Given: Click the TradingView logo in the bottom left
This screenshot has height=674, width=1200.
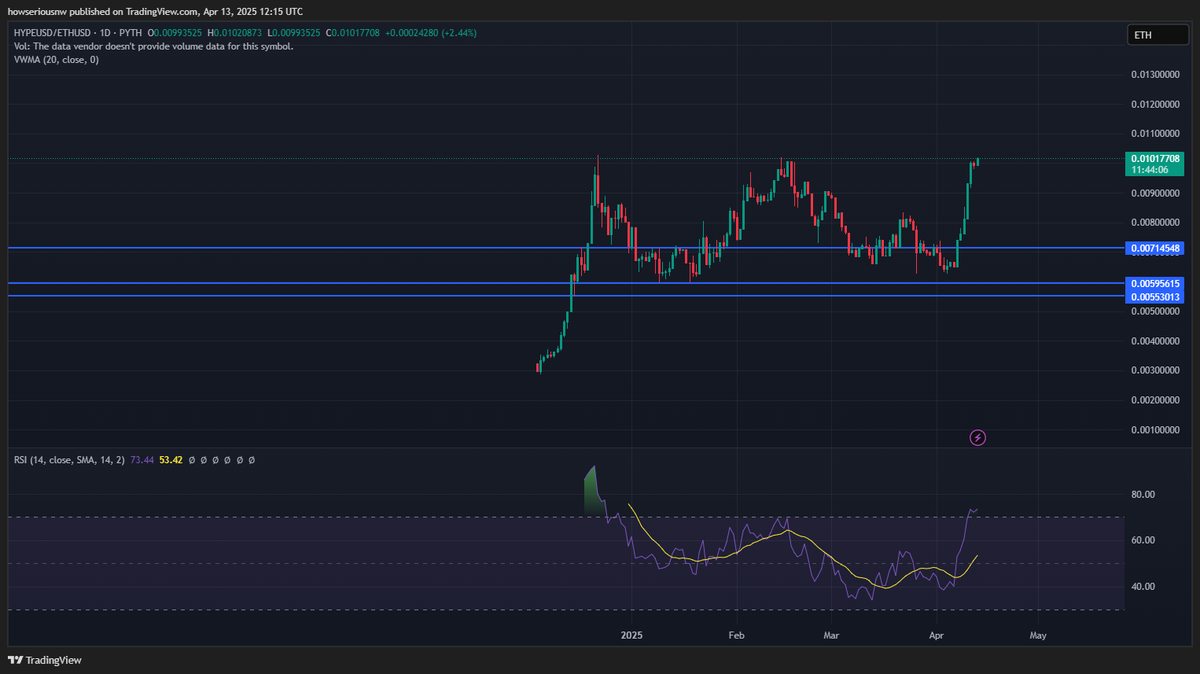Looking at the screenshot, I should 45,660.
